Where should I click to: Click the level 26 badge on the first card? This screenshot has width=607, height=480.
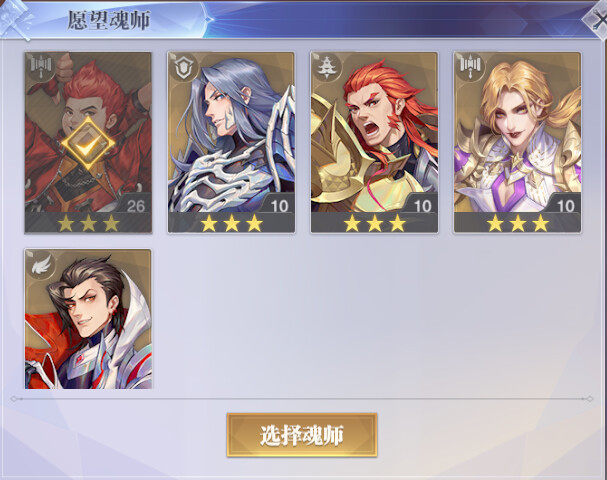click(x=135, y=206)
